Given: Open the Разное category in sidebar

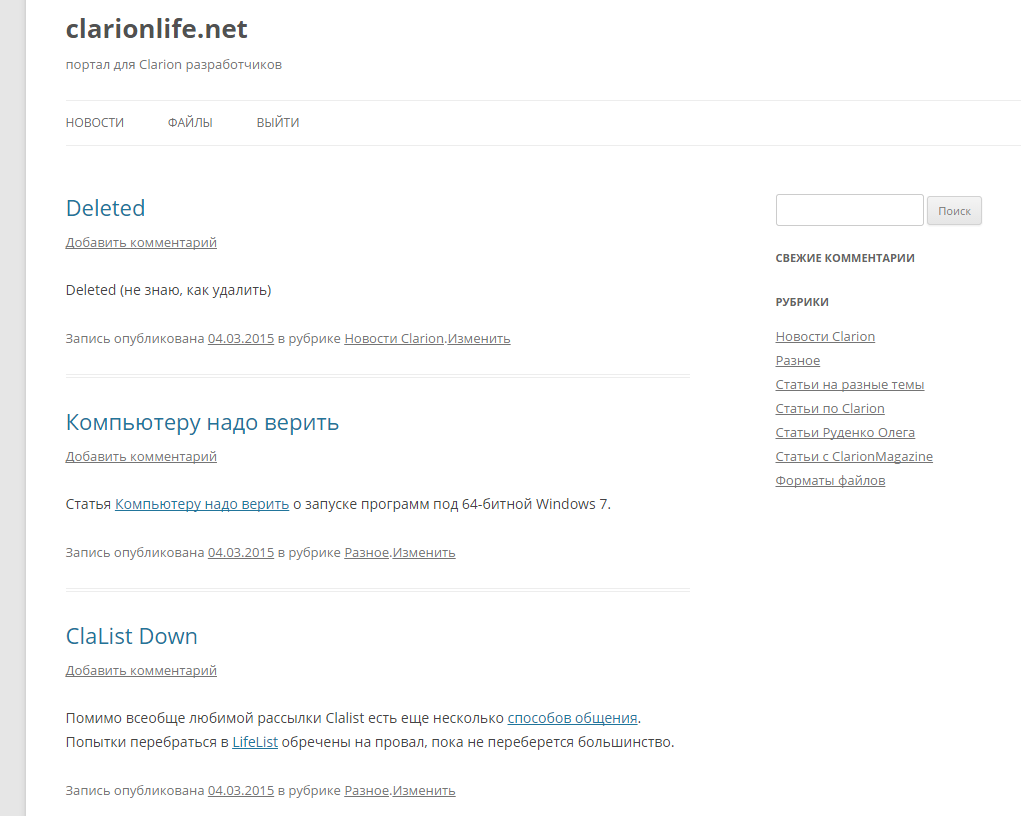Looking at the screenshot, I should (x=797, y=361).
